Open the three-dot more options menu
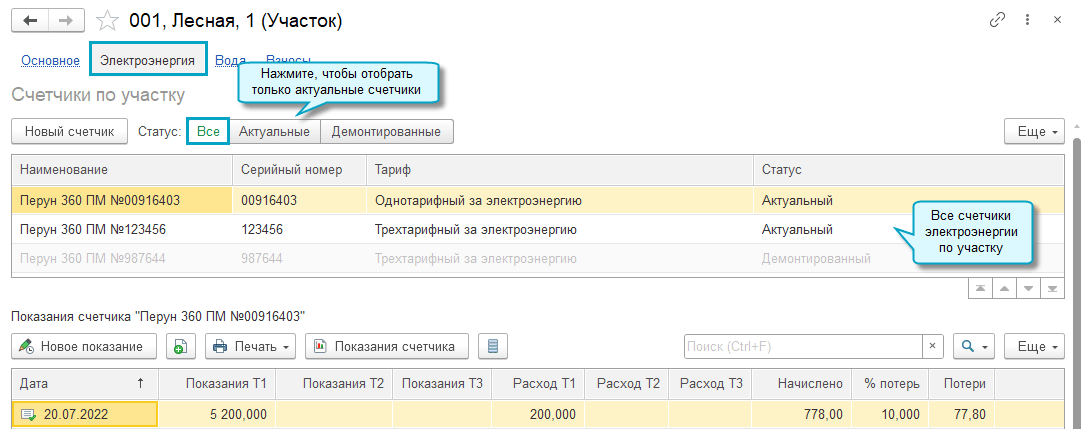This screenshot has height=429, width=1083. point(1027,19)
